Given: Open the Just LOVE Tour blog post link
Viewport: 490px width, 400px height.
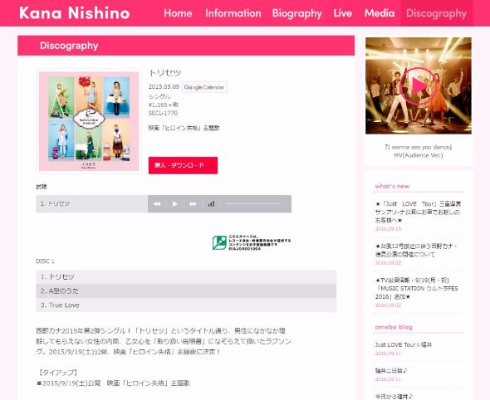Looking at the screenshot, I should pyautogui.click(x=403, y=345).
